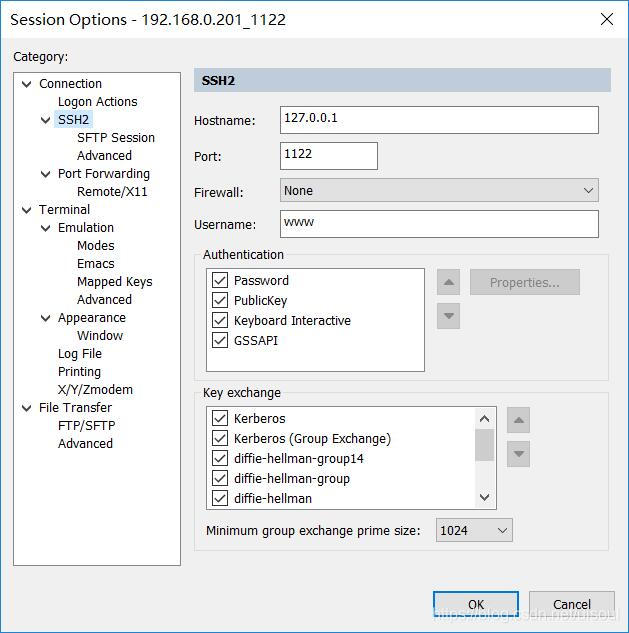
Task: Click the Hostname field containing 127.0.0.1
Action: point(439,120)
